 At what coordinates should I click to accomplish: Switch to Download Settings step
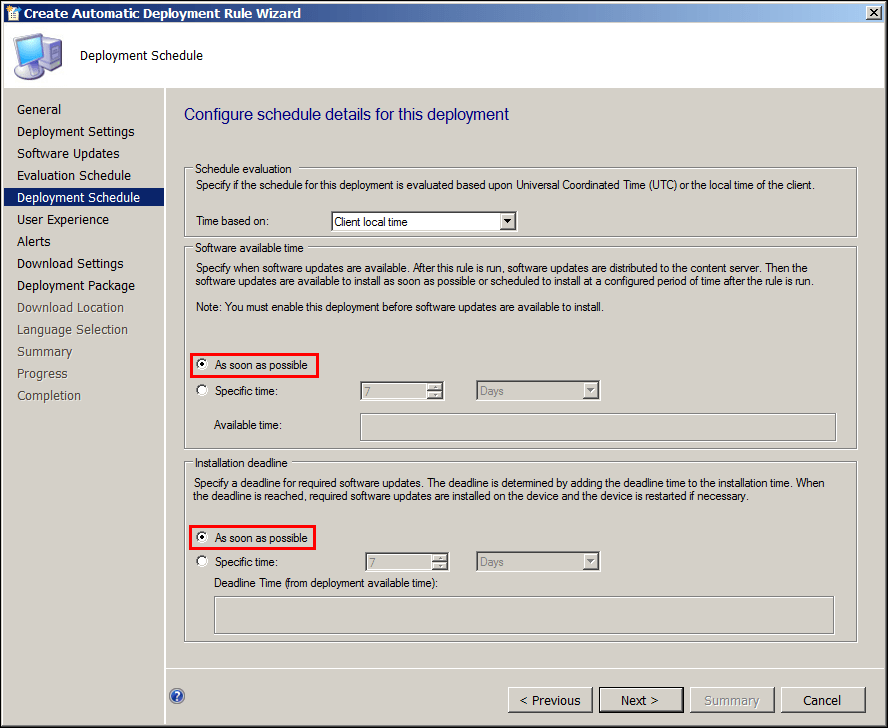pos(70,264)
